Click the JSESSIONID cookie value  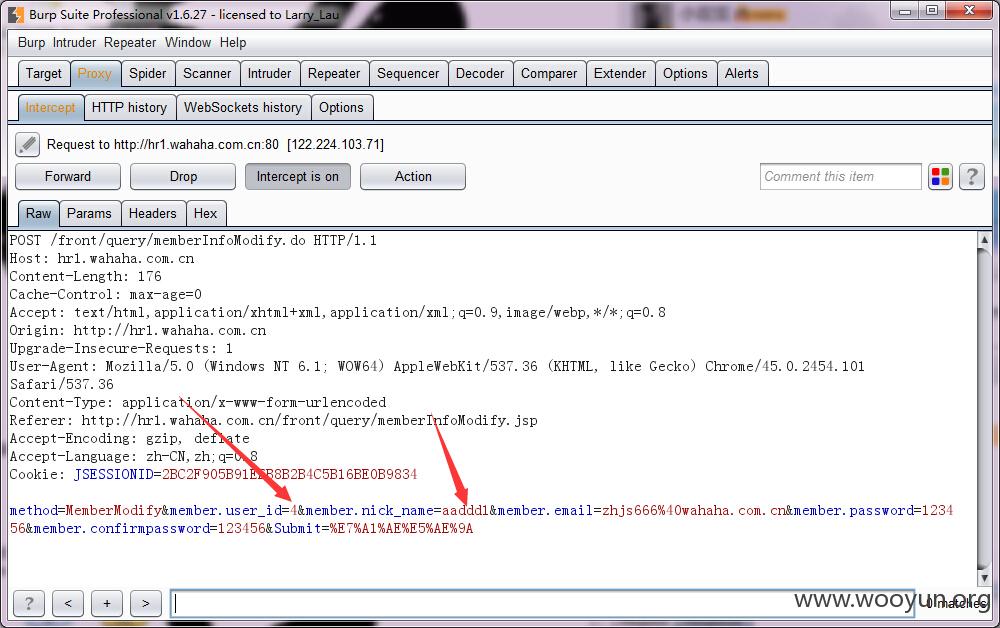point(290,474)
